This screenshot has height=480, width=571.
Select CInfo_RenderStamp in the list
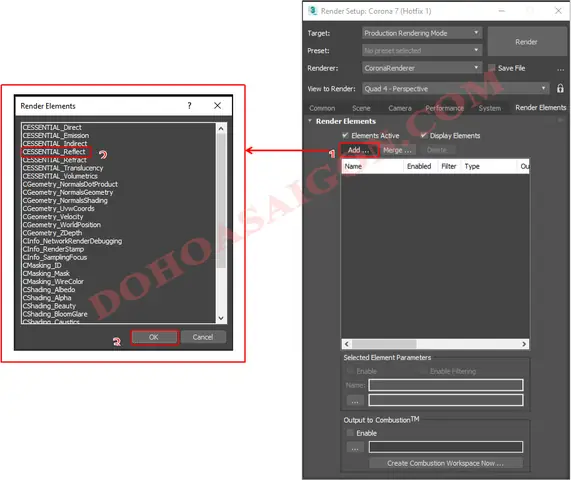[53, 249]
